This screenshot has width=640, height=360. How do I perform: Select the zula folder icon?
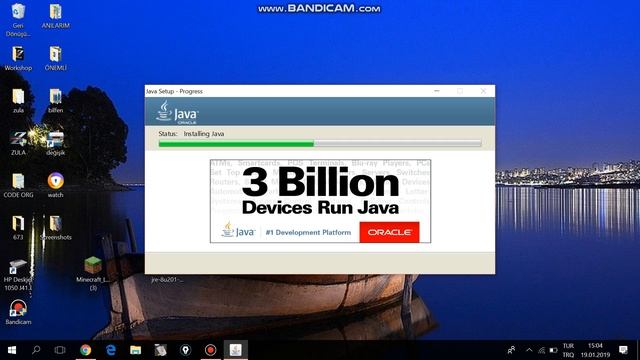(18, 101)
